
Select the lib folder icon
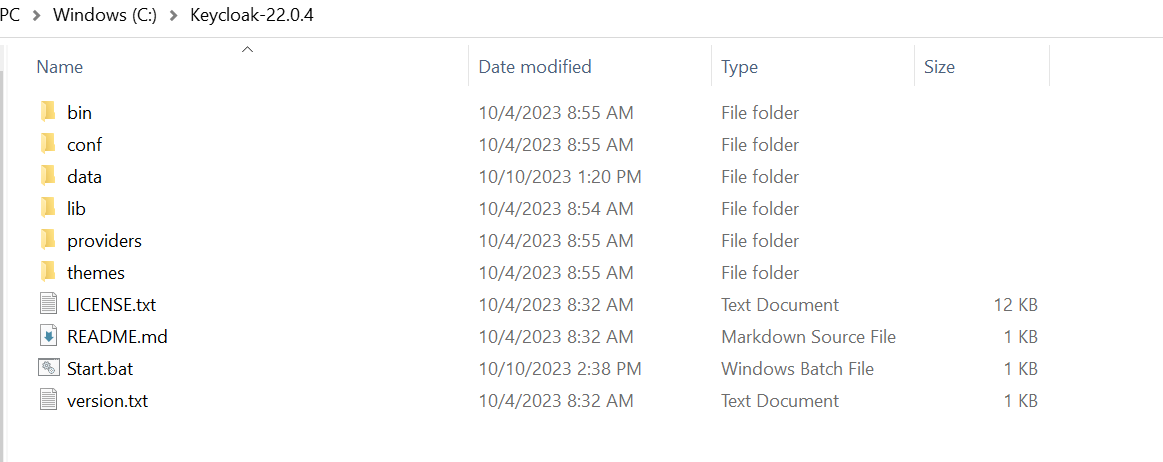click(x=48, y=208)
